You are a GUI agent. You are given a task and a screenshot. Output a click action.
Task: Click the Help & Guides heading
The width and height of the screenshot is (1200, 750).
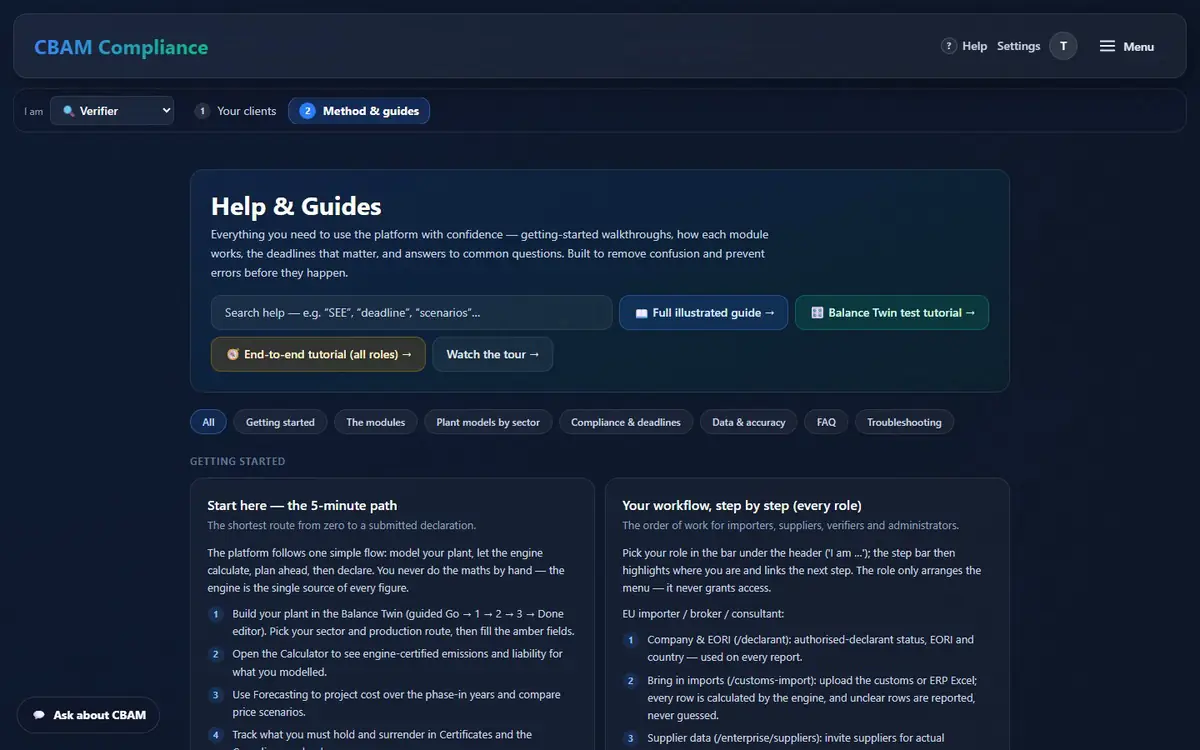click(x=296, y=207)
